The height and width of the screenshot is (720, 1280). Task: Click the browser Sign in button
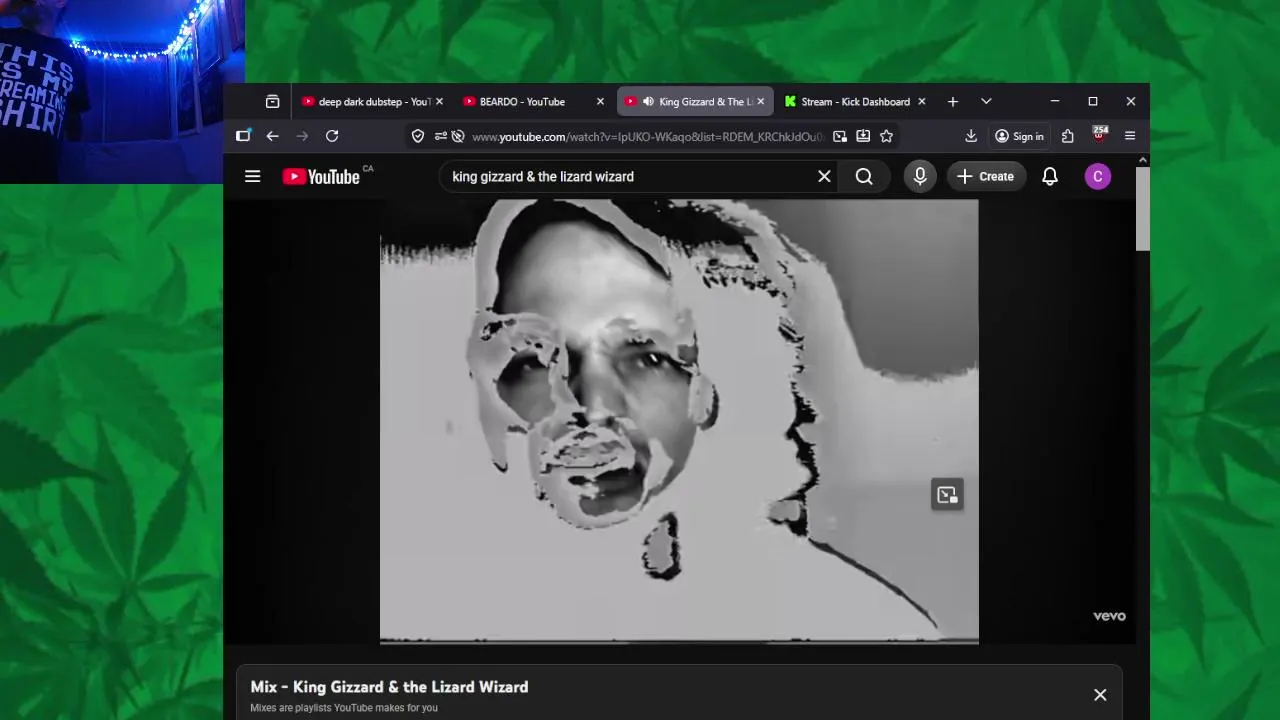pos(1019,136)
